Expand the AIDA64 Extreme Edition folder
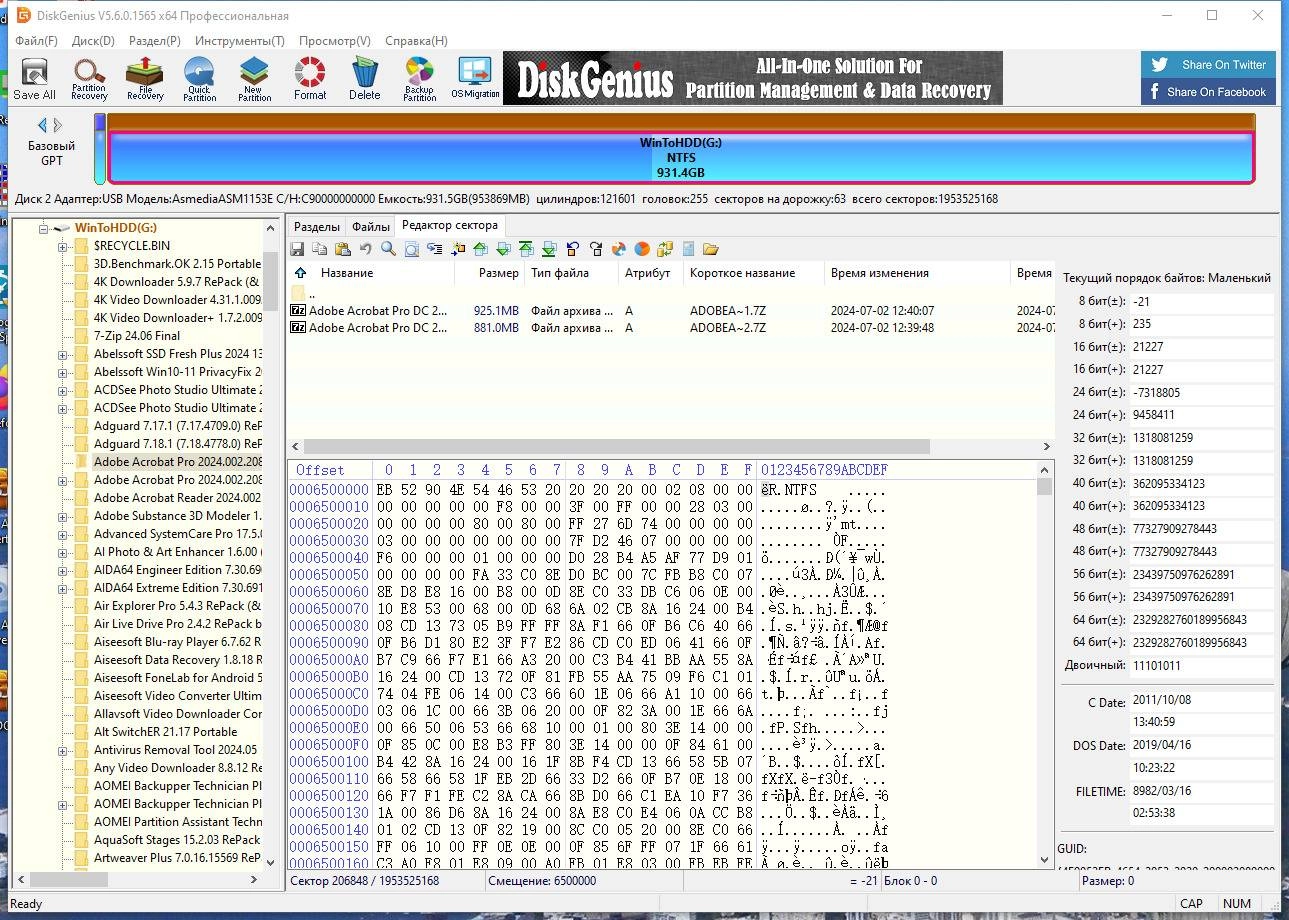1289x920 pixels. (x=63, y=587)
